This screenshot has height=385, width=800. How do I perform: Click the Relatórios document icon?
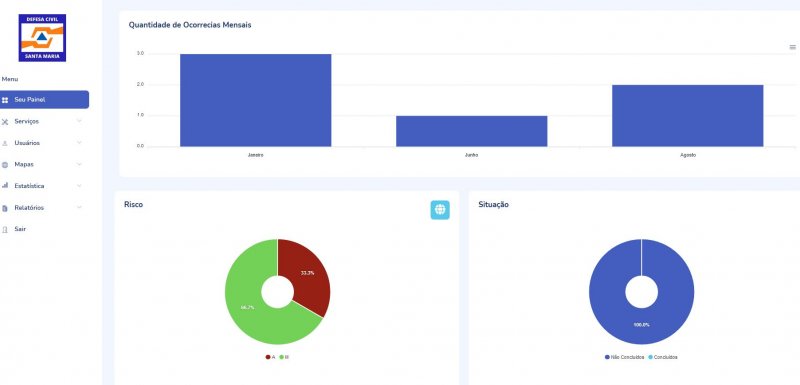point(5,208)
